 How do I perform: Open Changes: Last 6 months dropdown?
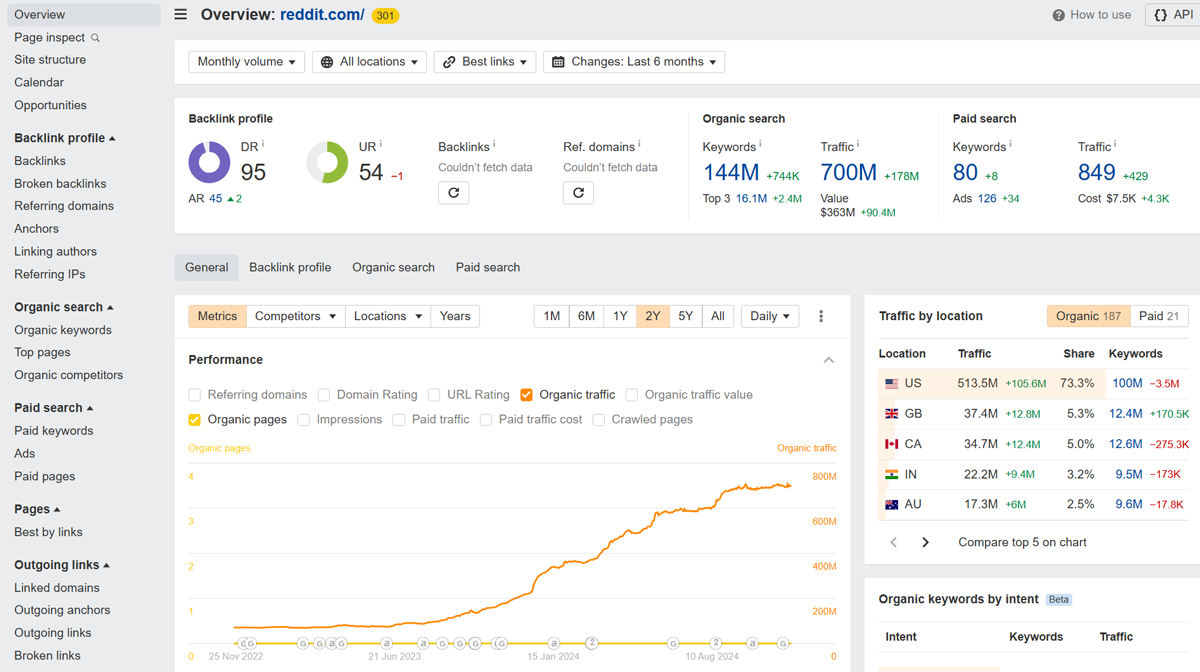point(634,62)
